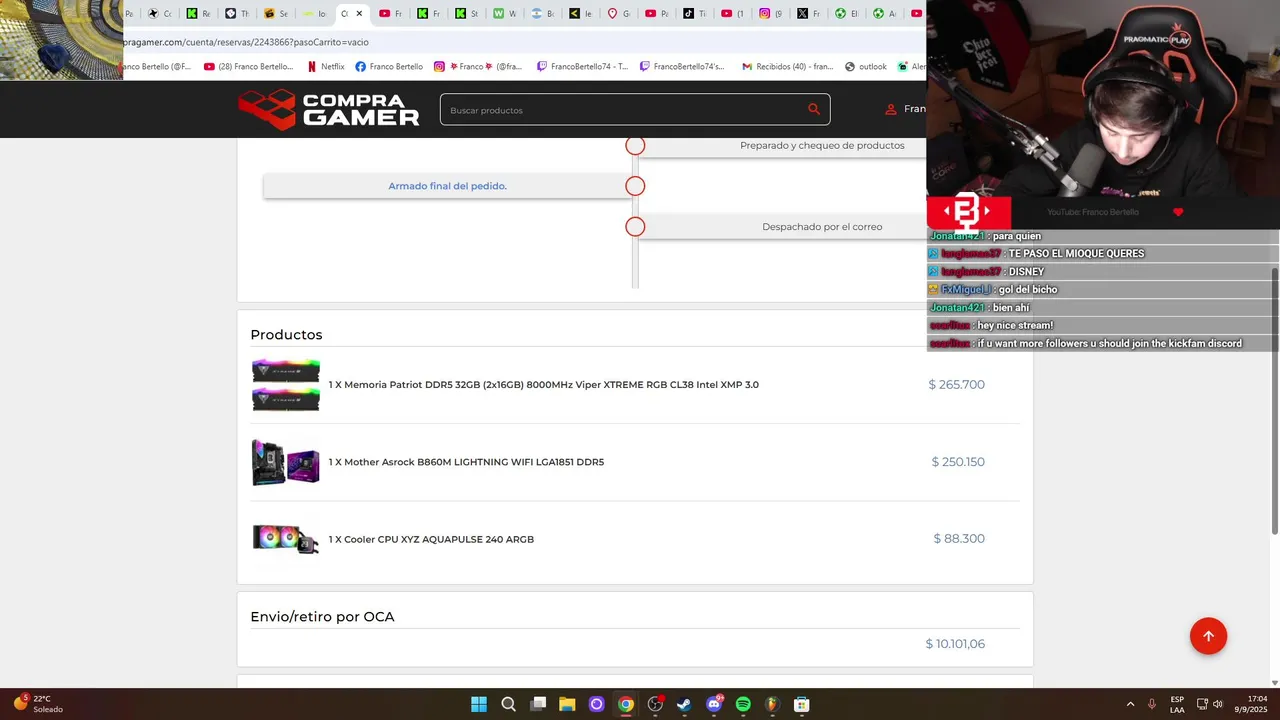Open the Franco Bertello Facebook bookmark

(x=389, y=67)
